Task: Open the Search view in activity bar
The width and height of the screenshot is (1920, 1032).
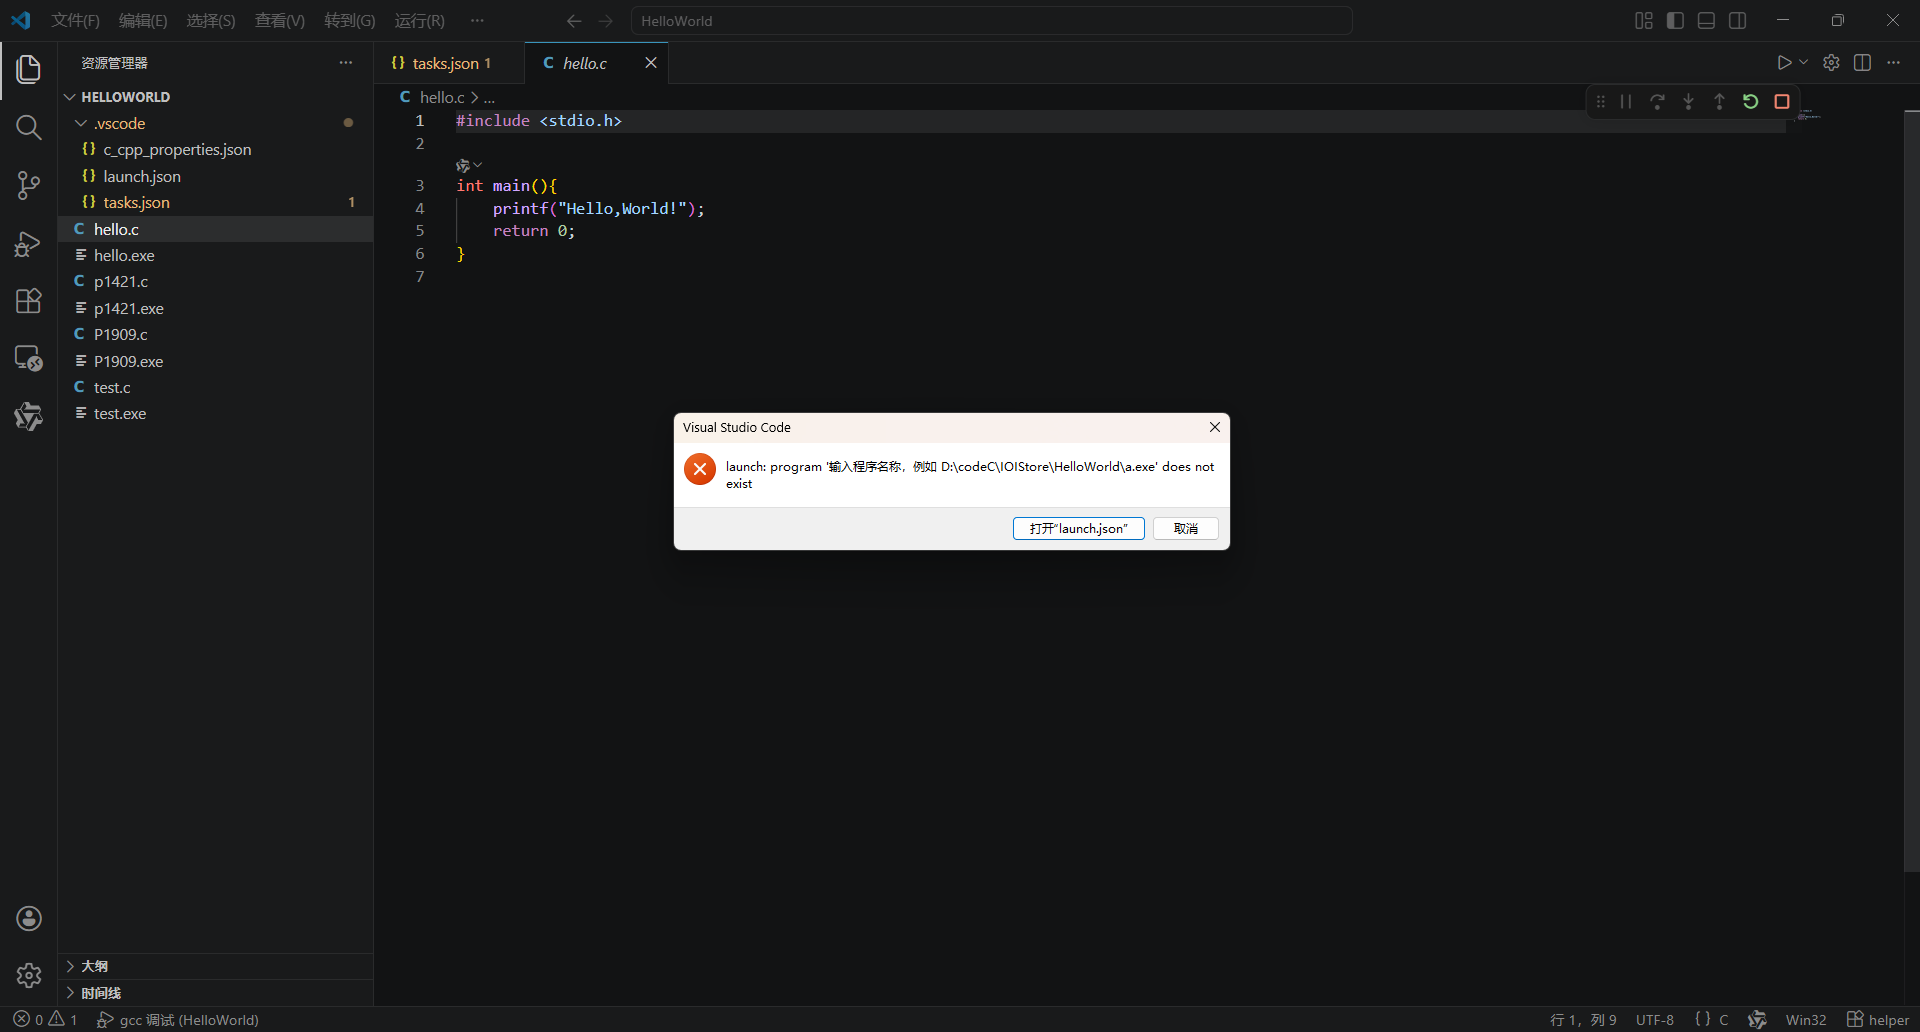Action: point(29,127)
